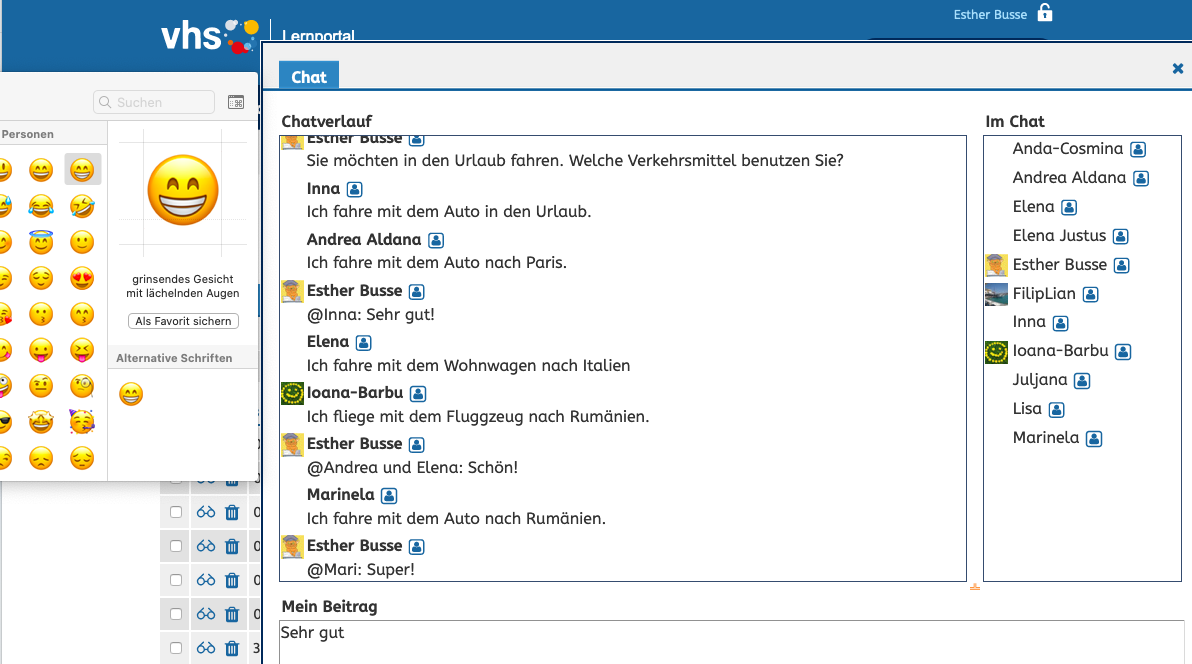Click the trash icon in the bottom-most table row
Image resolution: width=1192 pixels, height=664 pixels.
point(232,648)
